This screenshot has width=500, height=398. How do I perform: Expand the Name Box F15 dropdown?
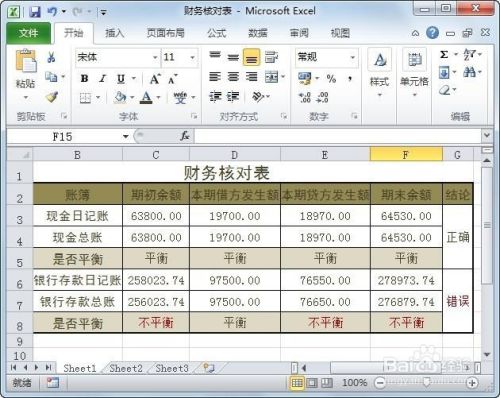[x=125, y=136]
